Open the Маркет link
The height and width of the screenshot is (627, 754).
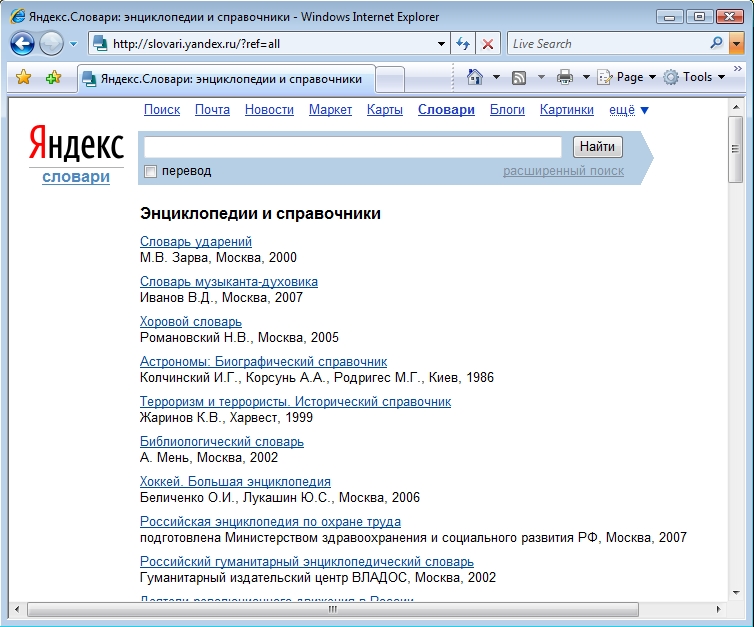pyautogui.click(x=330, y=110)
